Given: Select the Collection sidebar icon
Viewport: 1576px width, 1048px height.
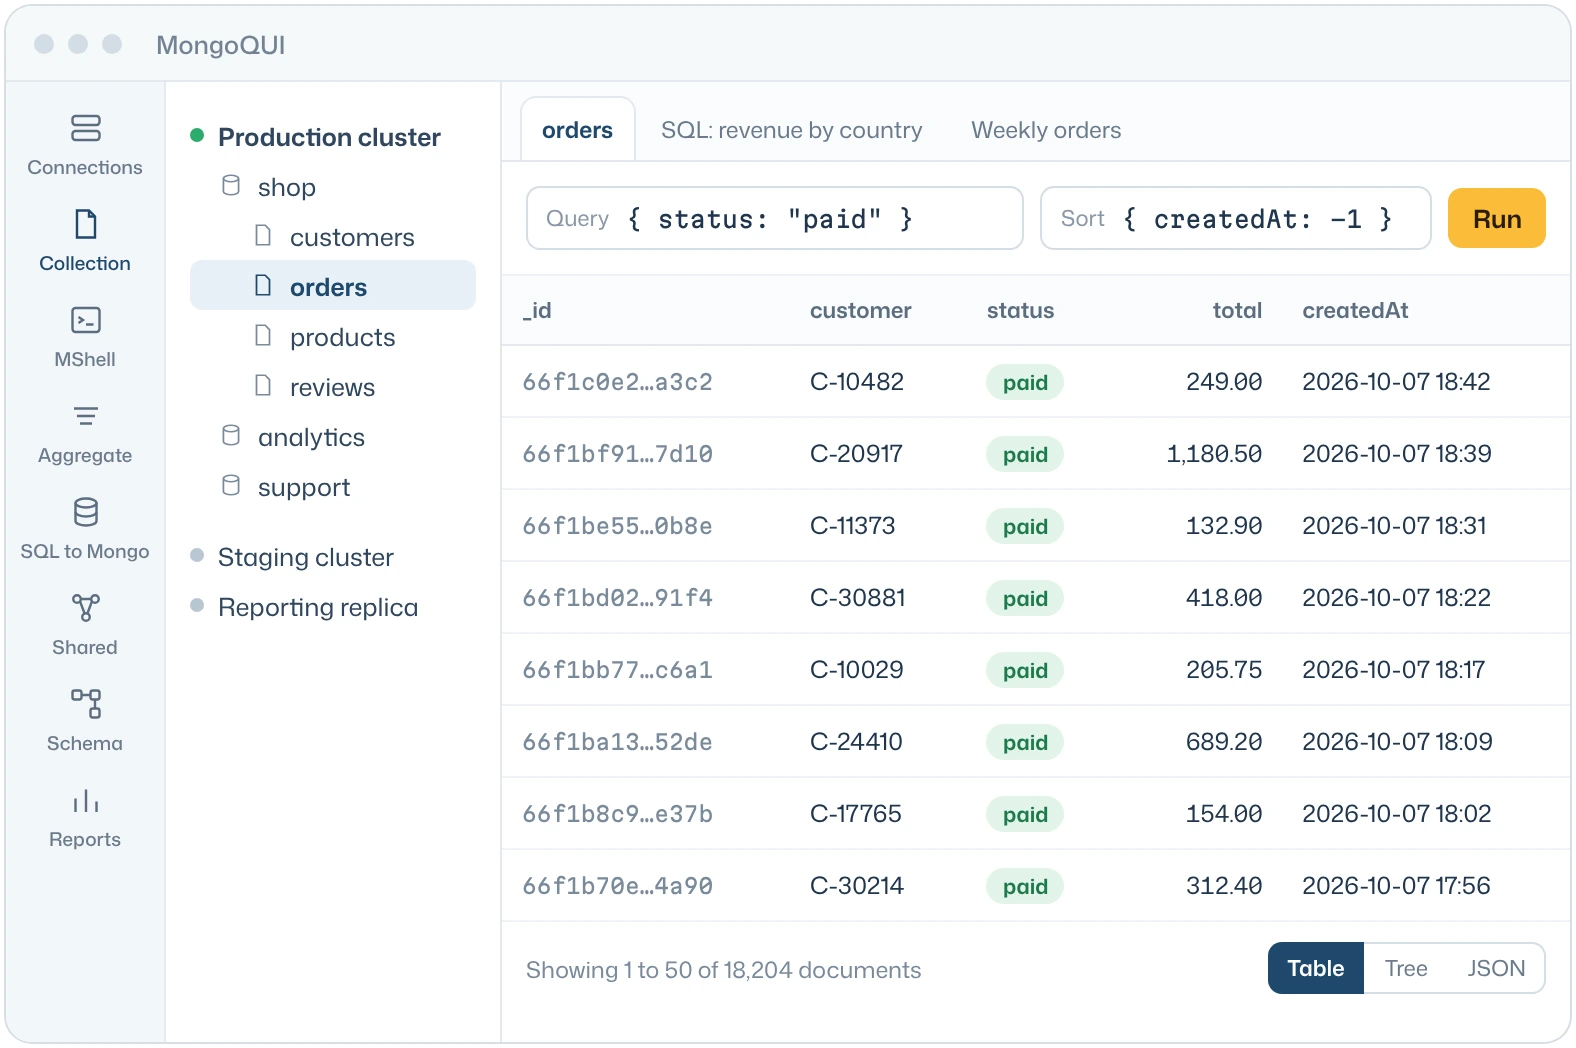Looking at the screenshot, I should (85, 224).
